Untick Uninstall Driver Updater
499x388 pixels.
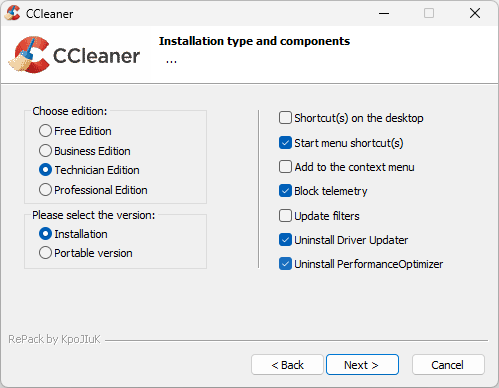tap(285, 240)
